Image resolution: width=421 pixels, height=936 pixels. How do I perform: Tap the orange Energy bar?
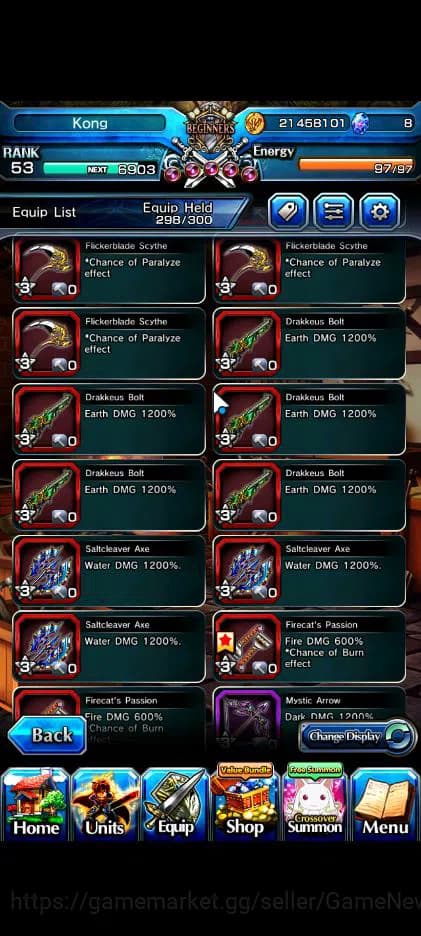(356, 164)
